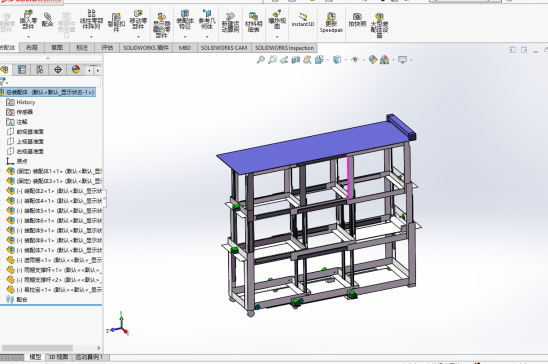Click feature tree filter funnel icon
This screenshot has width=548, height=364.
click(3, 82)
